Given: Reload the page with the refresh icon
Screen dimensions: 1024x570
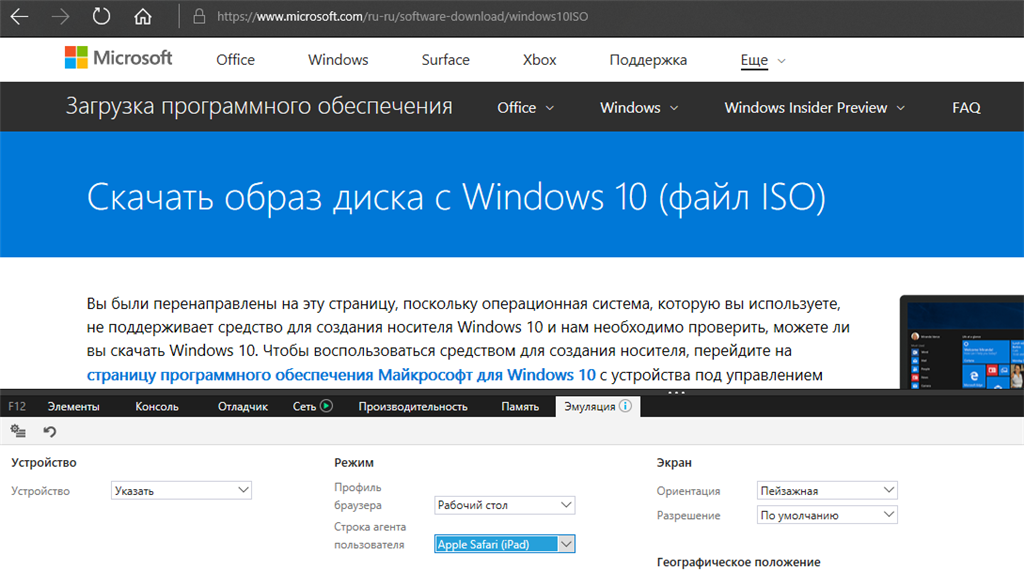Looking at the screenshot, I should (101, 16).
